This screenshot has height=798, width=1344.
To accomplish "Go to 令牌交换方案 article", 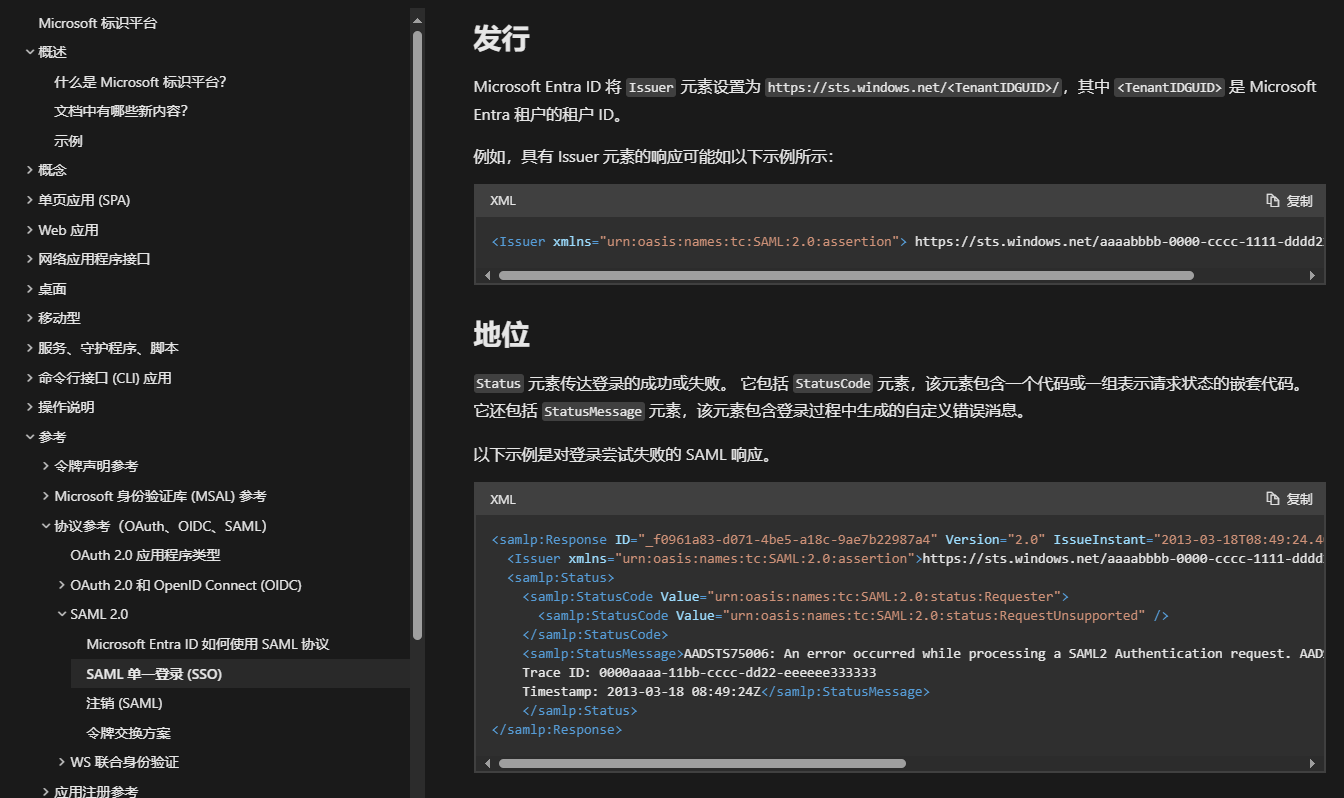I will click(x=128, y=733).
